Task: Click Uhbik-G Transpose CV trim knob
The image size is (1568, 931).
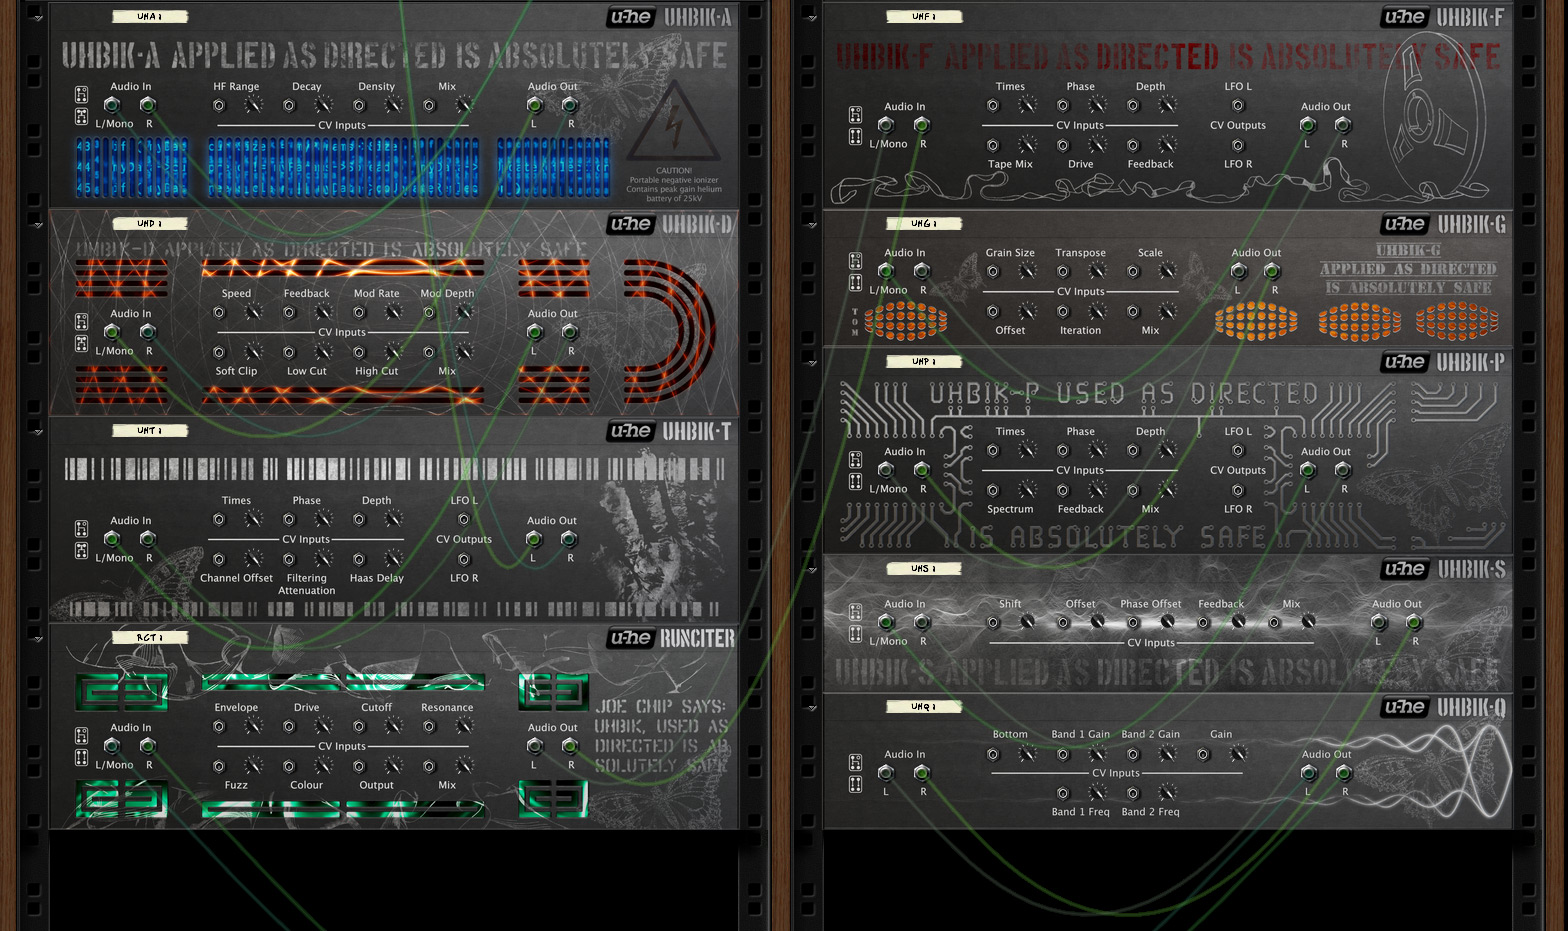Action: (x=1098, y=271)
